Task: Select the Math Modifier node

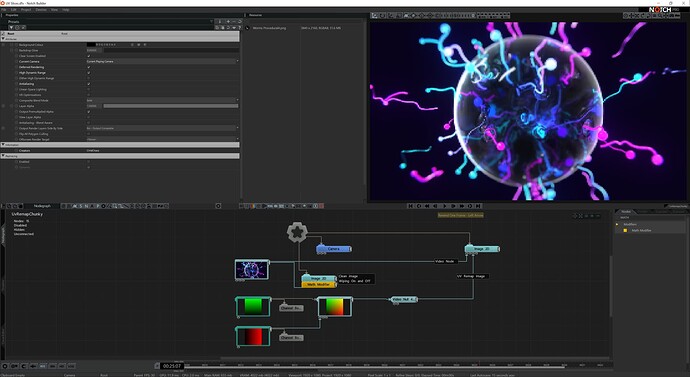Action: 319,285
